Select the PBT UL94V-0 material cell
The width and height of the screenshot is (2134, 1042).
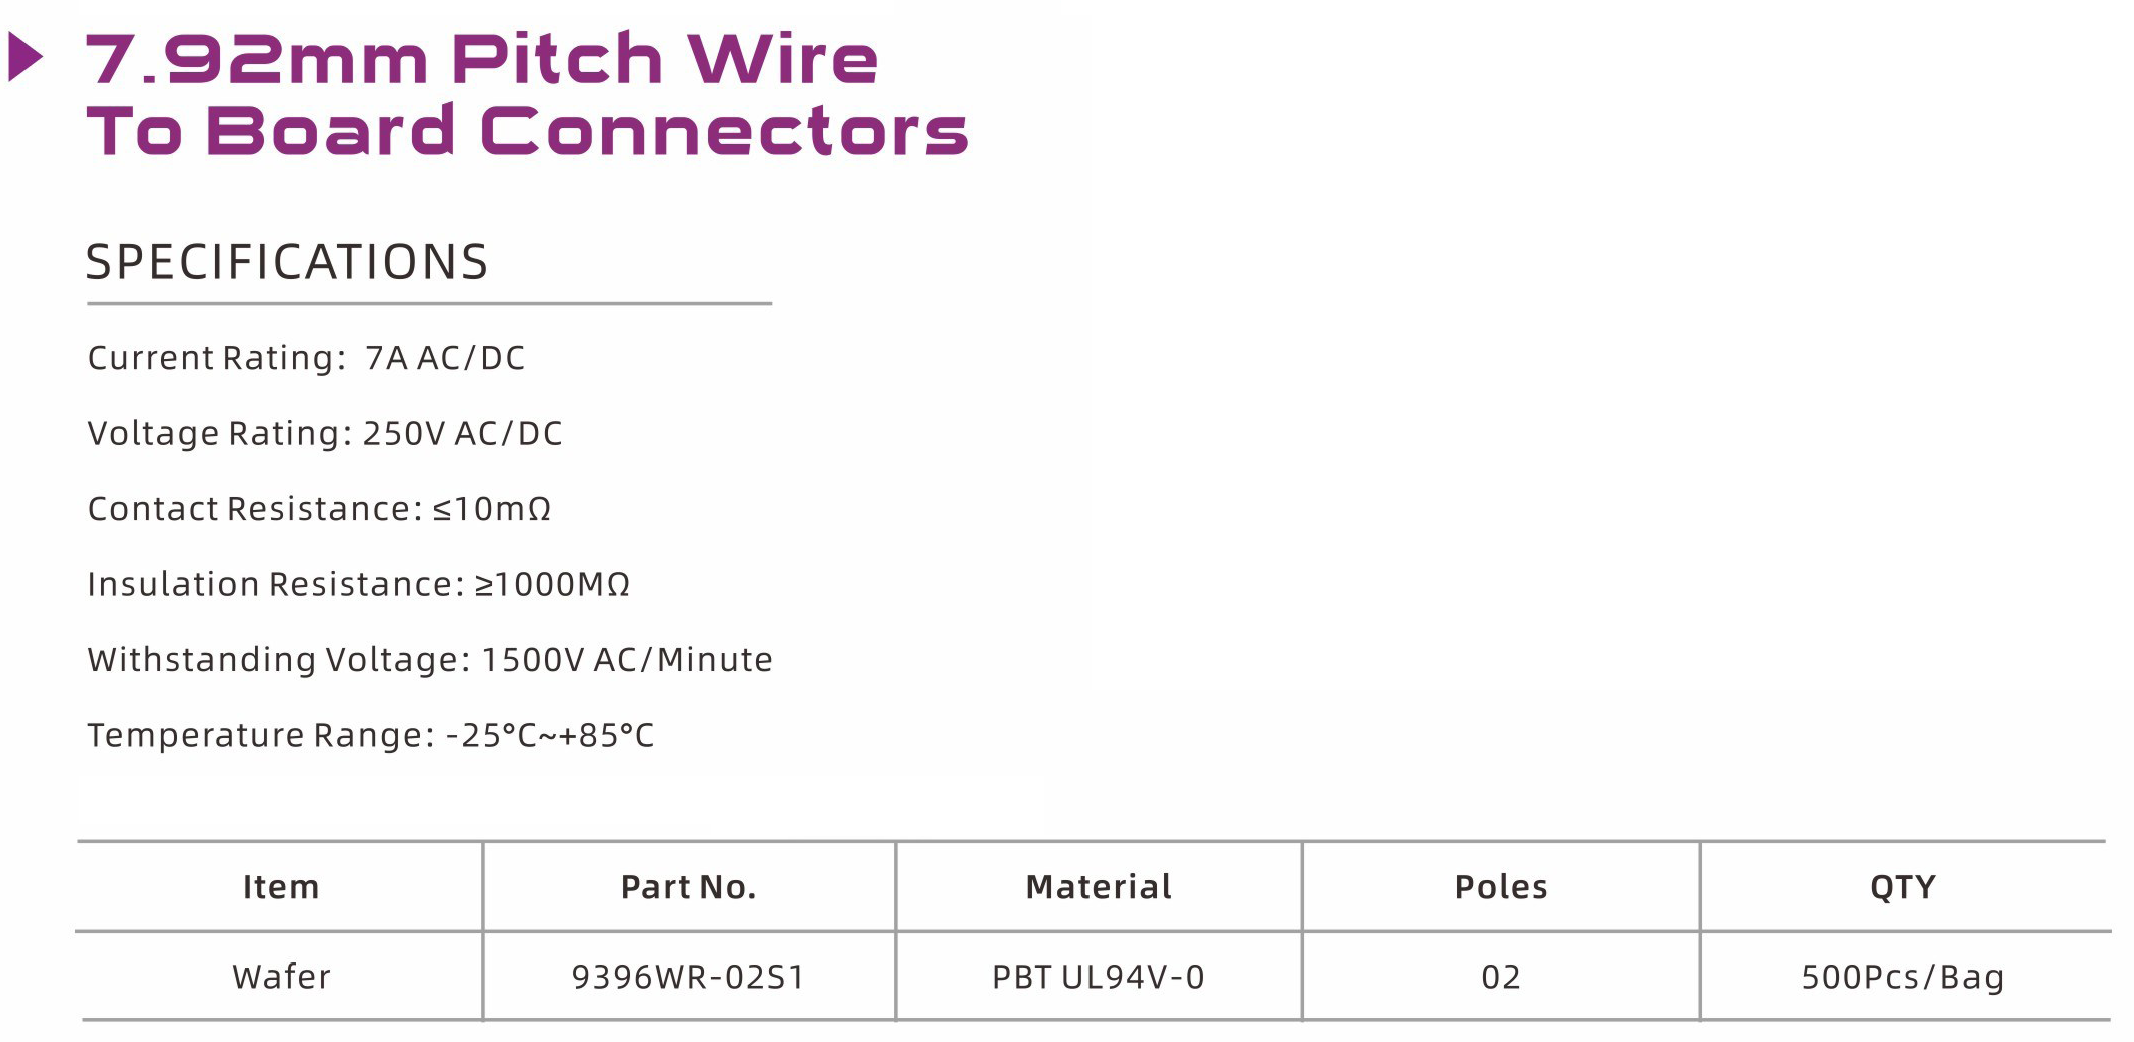[x=1098, y=977]
